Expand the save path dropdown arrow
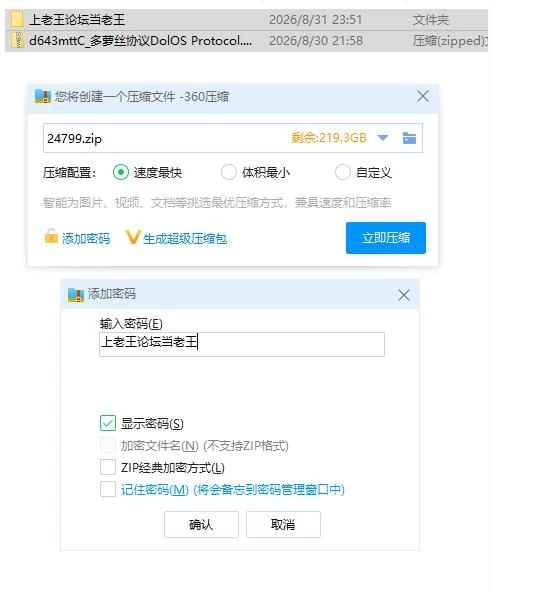551x593 pixels. 383,138
